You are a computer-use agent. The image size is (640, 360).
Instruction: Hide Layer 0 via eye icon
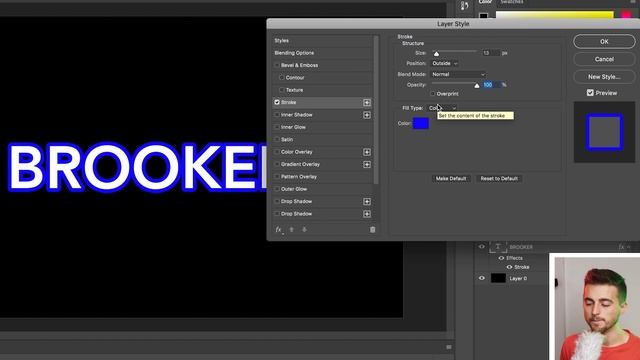[x=482, y=278]
